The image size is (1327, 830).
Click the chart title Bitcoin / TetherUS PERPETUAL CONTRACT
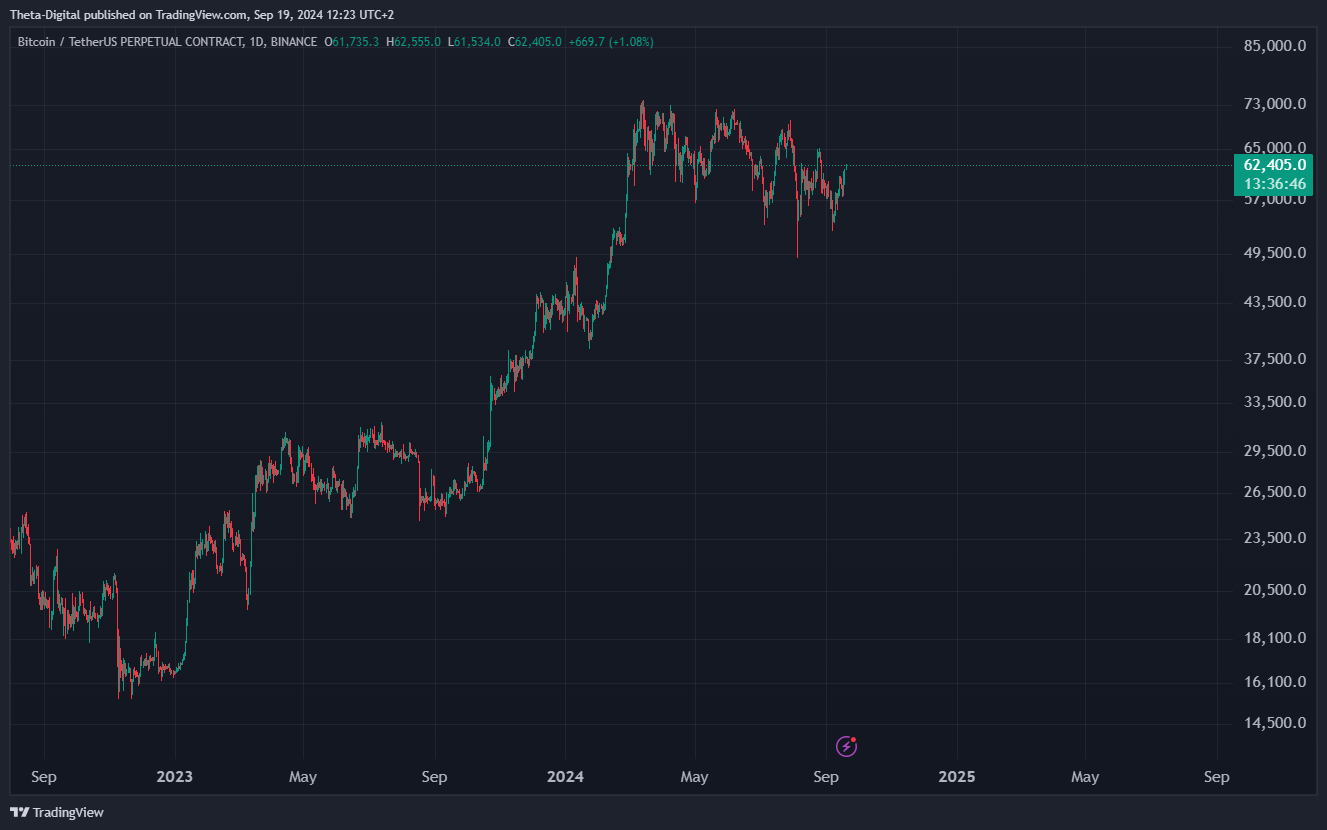[130, 42]
